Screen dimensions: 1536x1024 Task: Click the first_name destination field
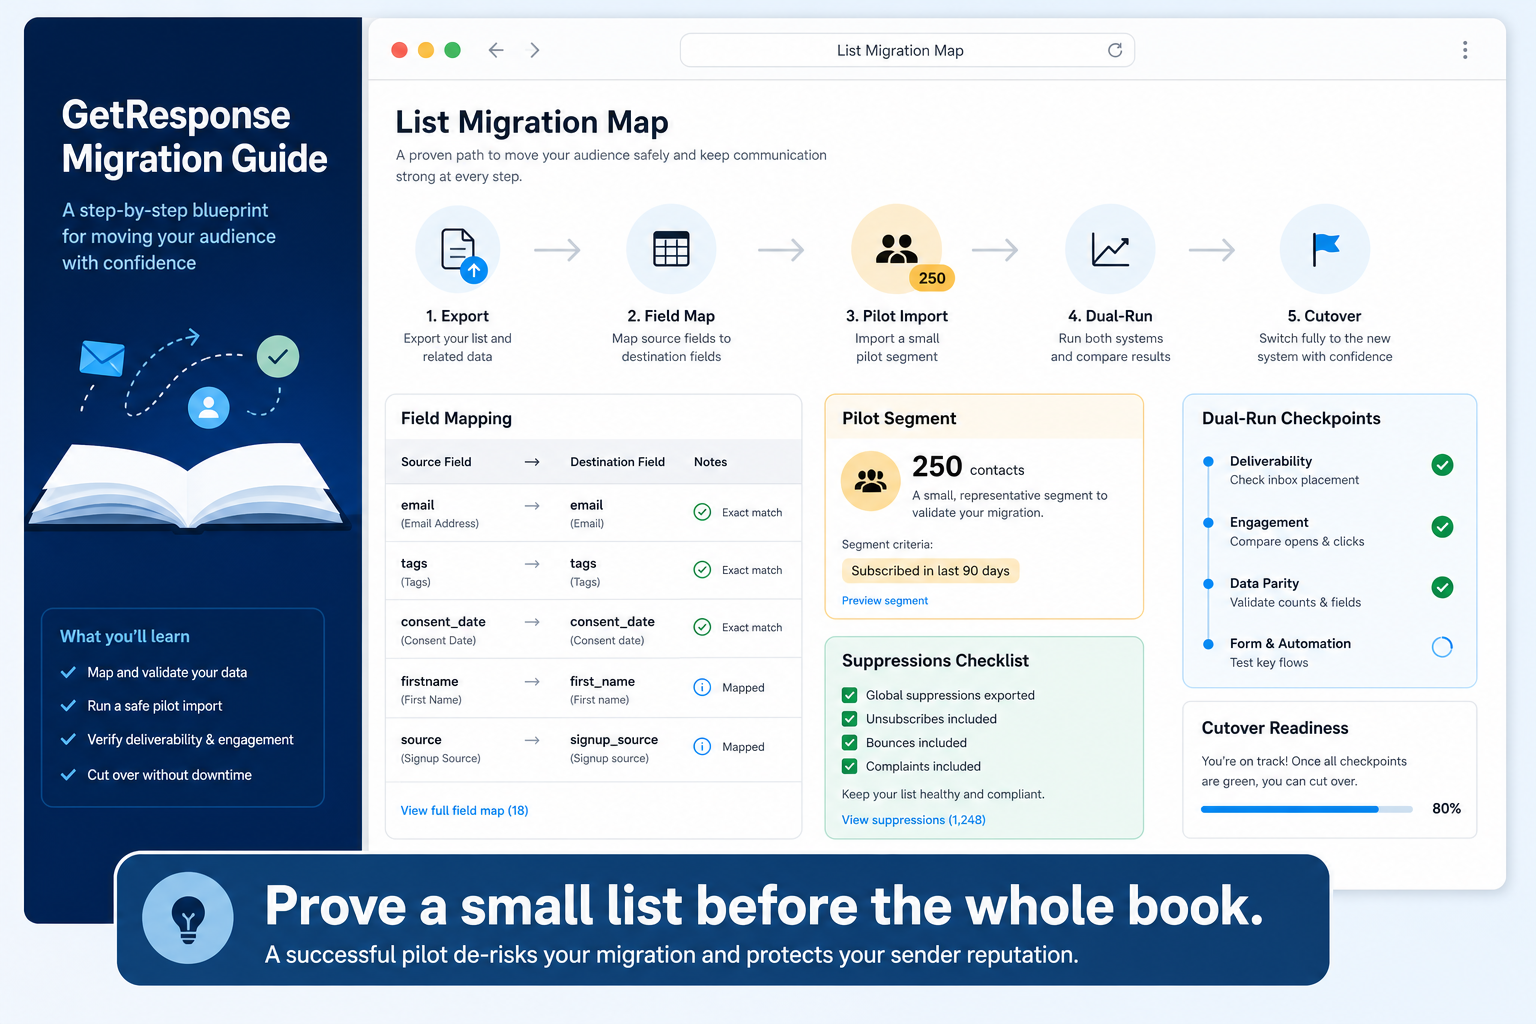click(602, 681)
